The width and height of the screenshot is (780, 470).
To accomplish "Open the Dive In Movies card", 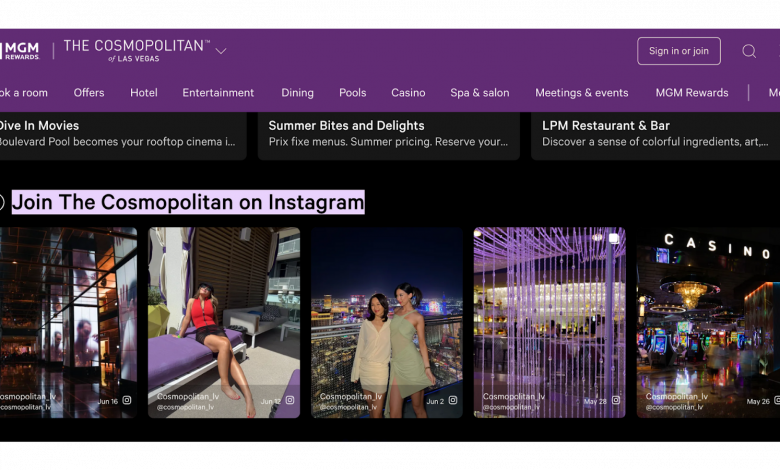I will tap(123, 136).
